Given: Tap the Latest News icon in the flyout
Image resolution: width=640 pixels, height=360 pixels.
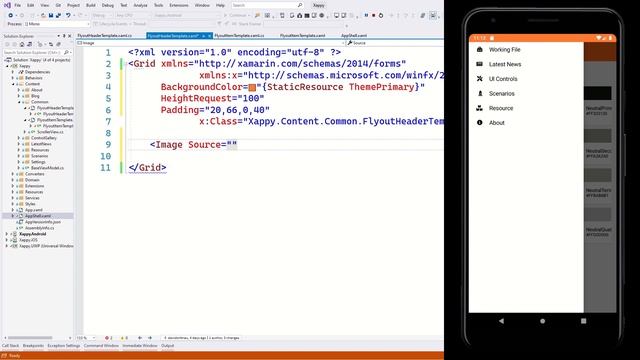Looking at the screenshot, I should coord(480,64).
